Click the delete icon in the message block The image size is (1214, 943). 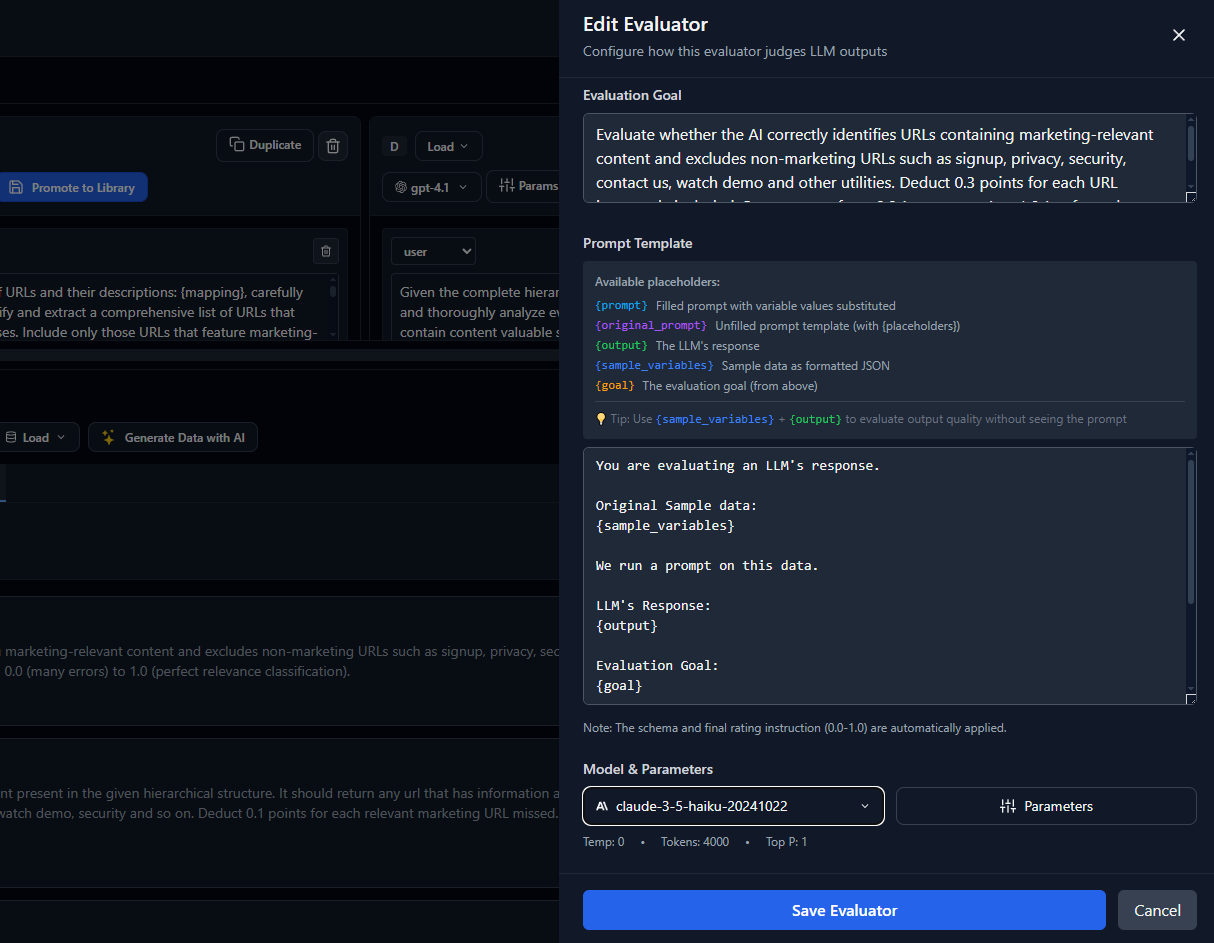click(326, 250)
